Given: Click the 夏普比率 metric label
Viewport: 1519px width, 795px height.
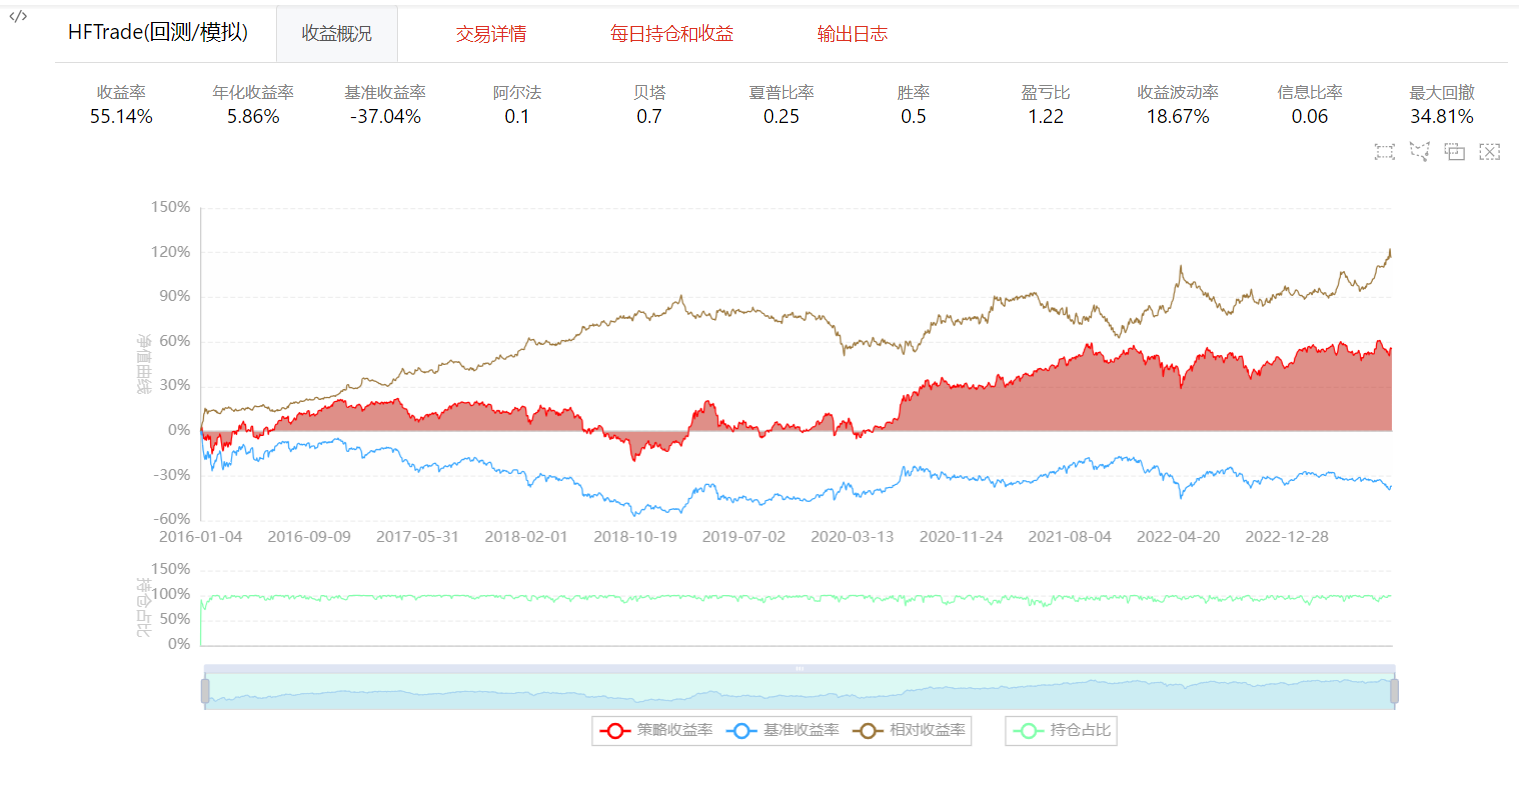Looking at the screenshot, I should [781, 93].
